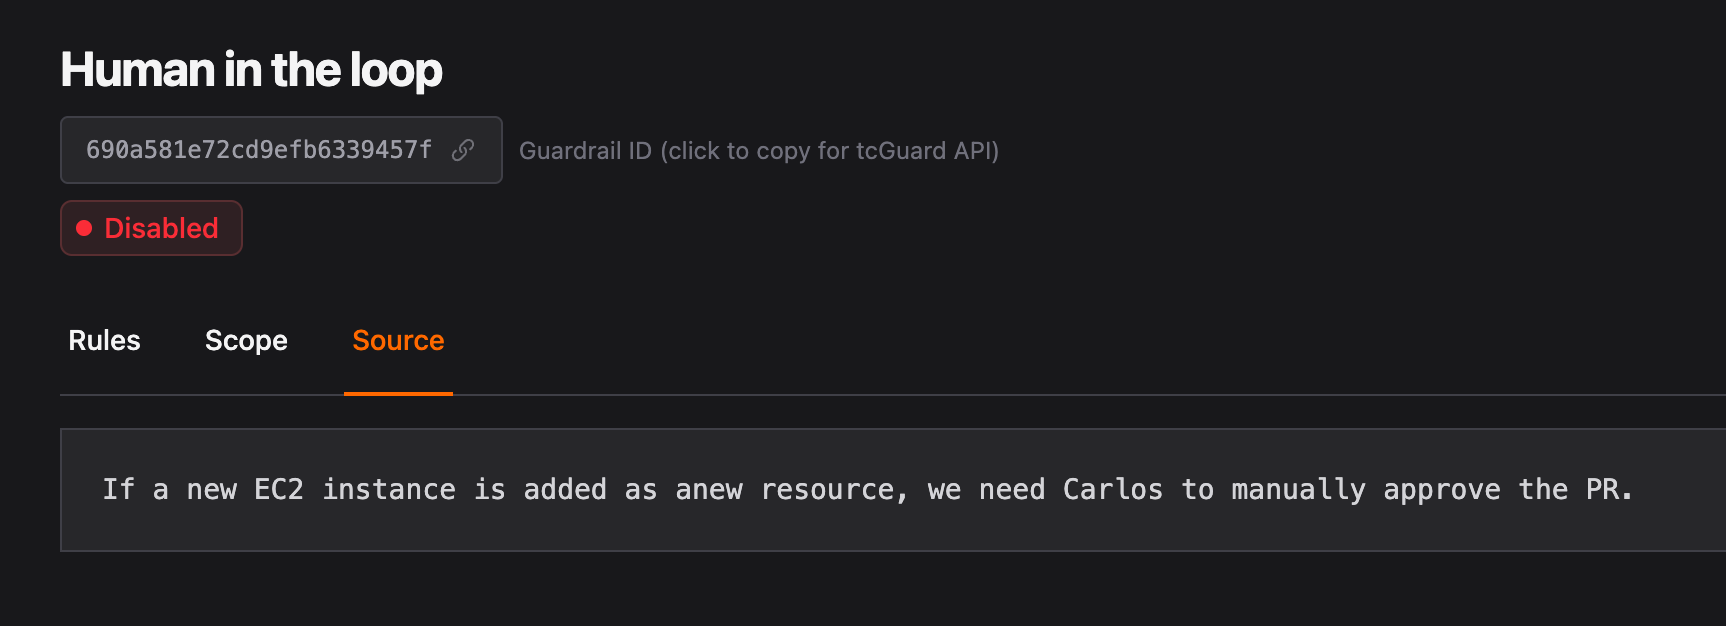Click the 'Human in the loop' heading

pos(251,70)
